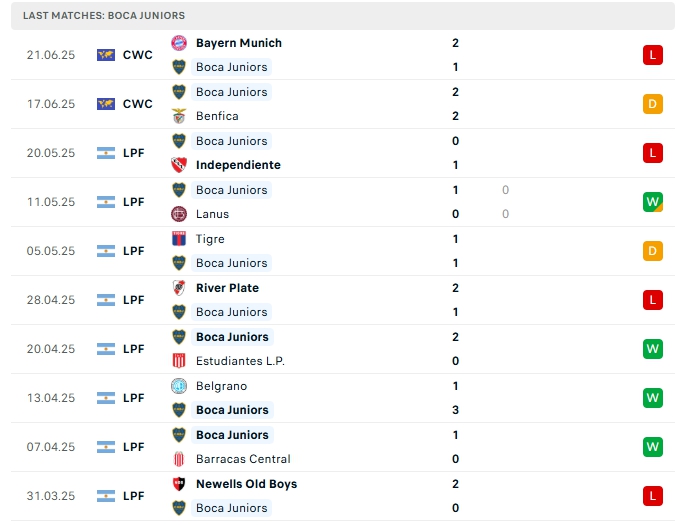Image resolution: width=684 pixels, height=525 pixels.
Task: Open the Bayern Munich team link
Action: [239, 43]
